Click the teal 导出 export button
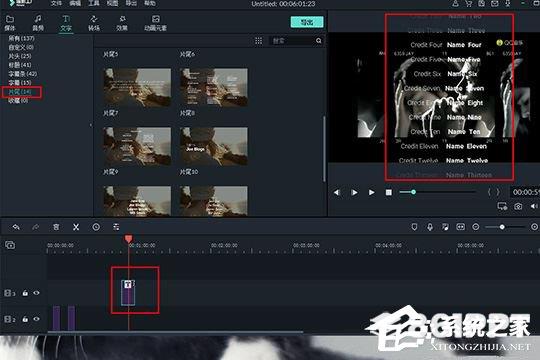Viewport: 540px width, 360px height. click(x=307, y=22)
